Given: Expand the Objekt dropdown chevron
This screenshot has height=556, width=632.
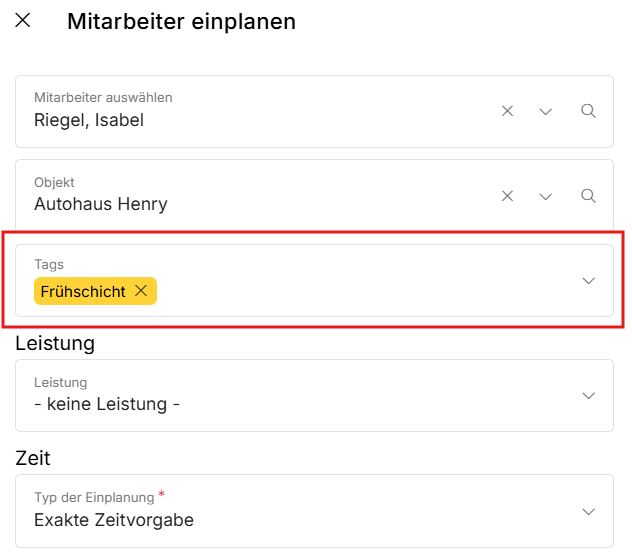Looking at the screenshot, I should (546, 196).
